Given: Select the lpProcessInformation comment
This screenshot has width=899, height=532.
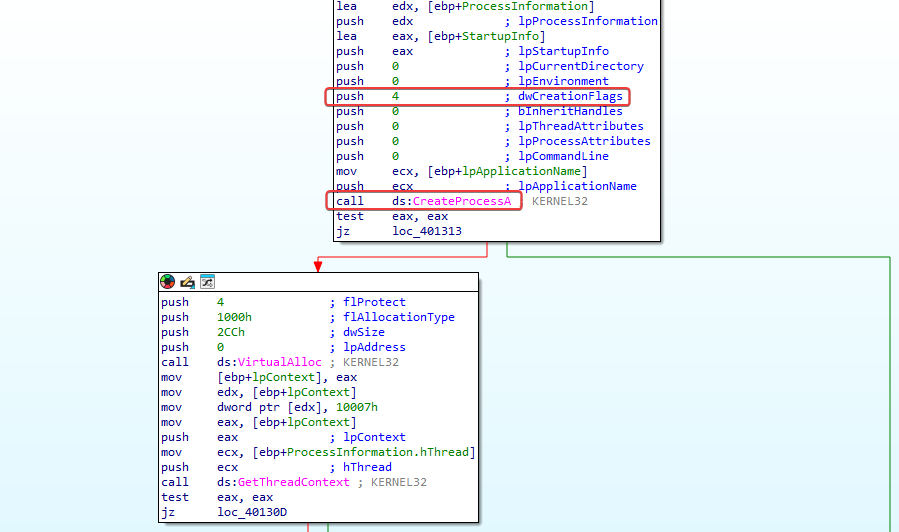Looking at the screenshot, I should coord(588,21).
